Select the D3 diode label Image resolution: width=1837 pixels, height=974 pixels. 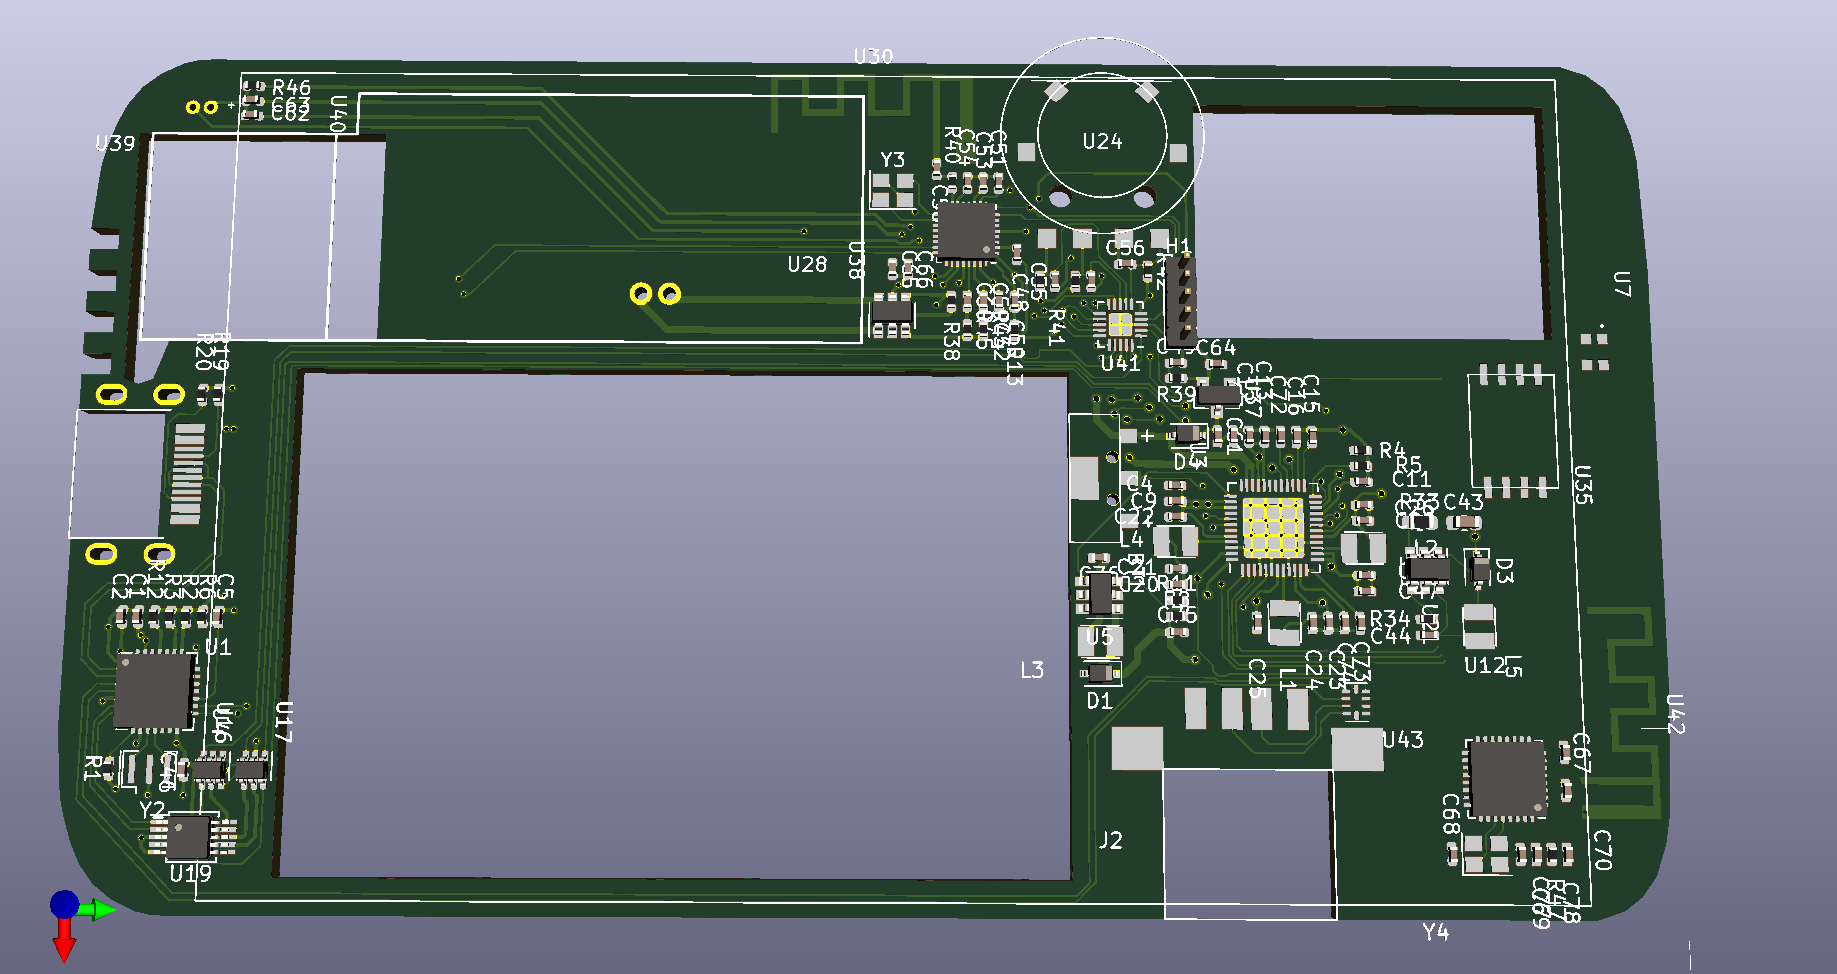(1504, 571)
